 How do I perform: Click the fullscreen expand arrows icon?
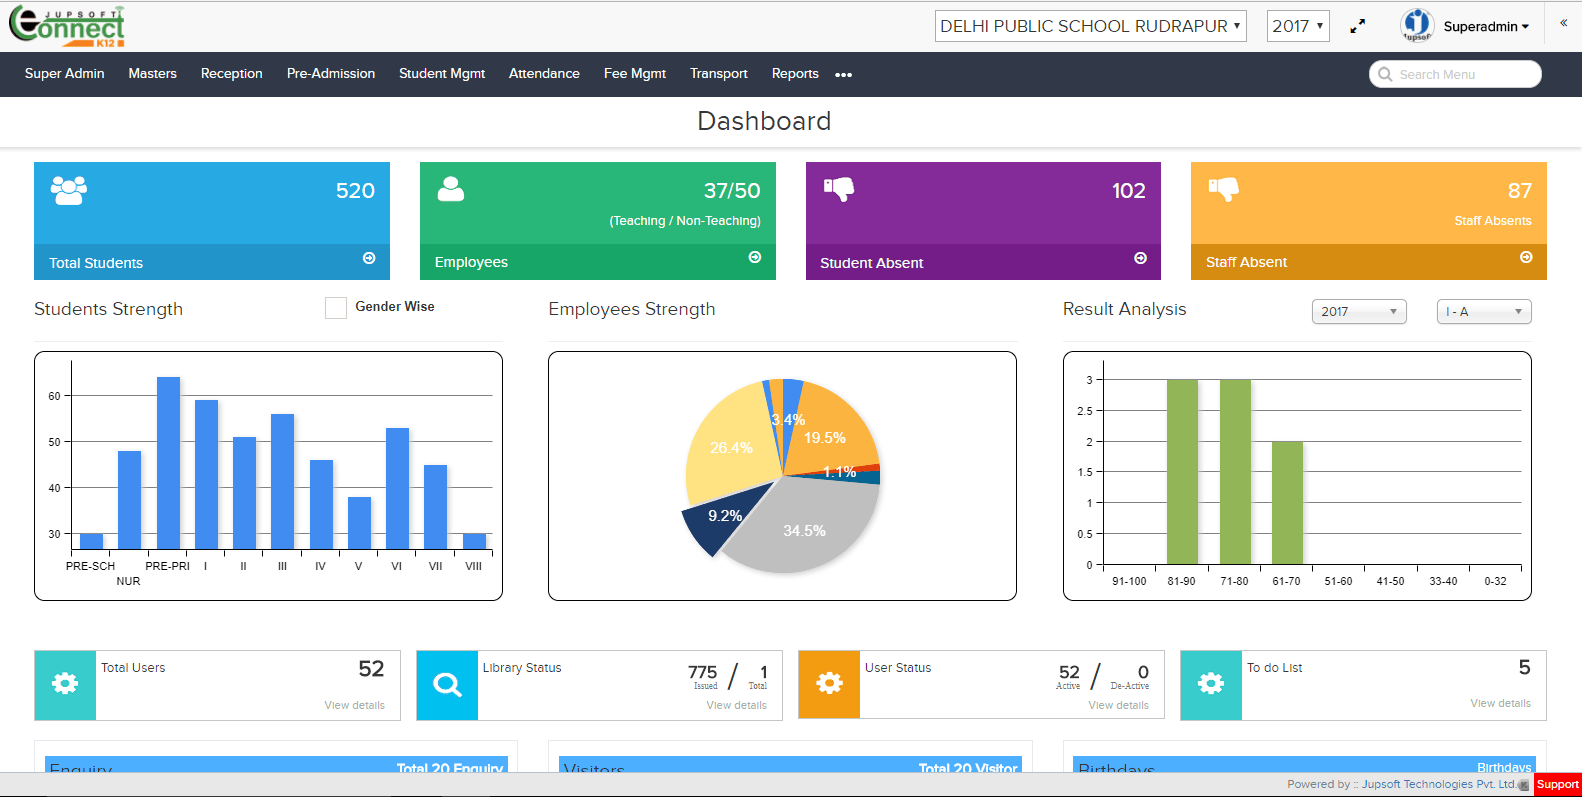[1357, 27]
